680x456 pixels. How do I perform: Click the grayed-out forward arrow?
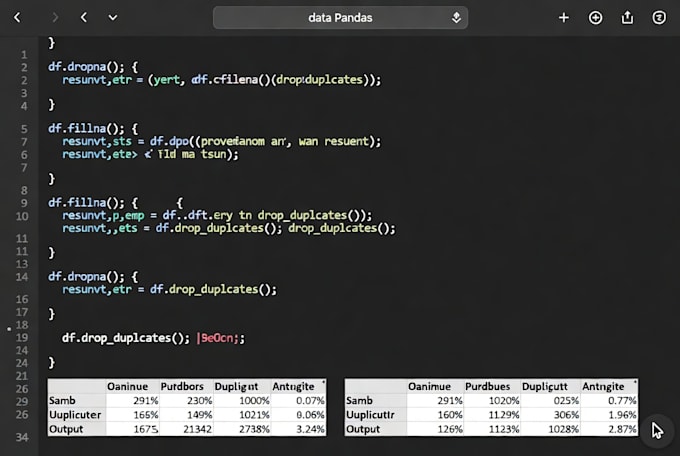pyautogui.click(x=55, y=17)
